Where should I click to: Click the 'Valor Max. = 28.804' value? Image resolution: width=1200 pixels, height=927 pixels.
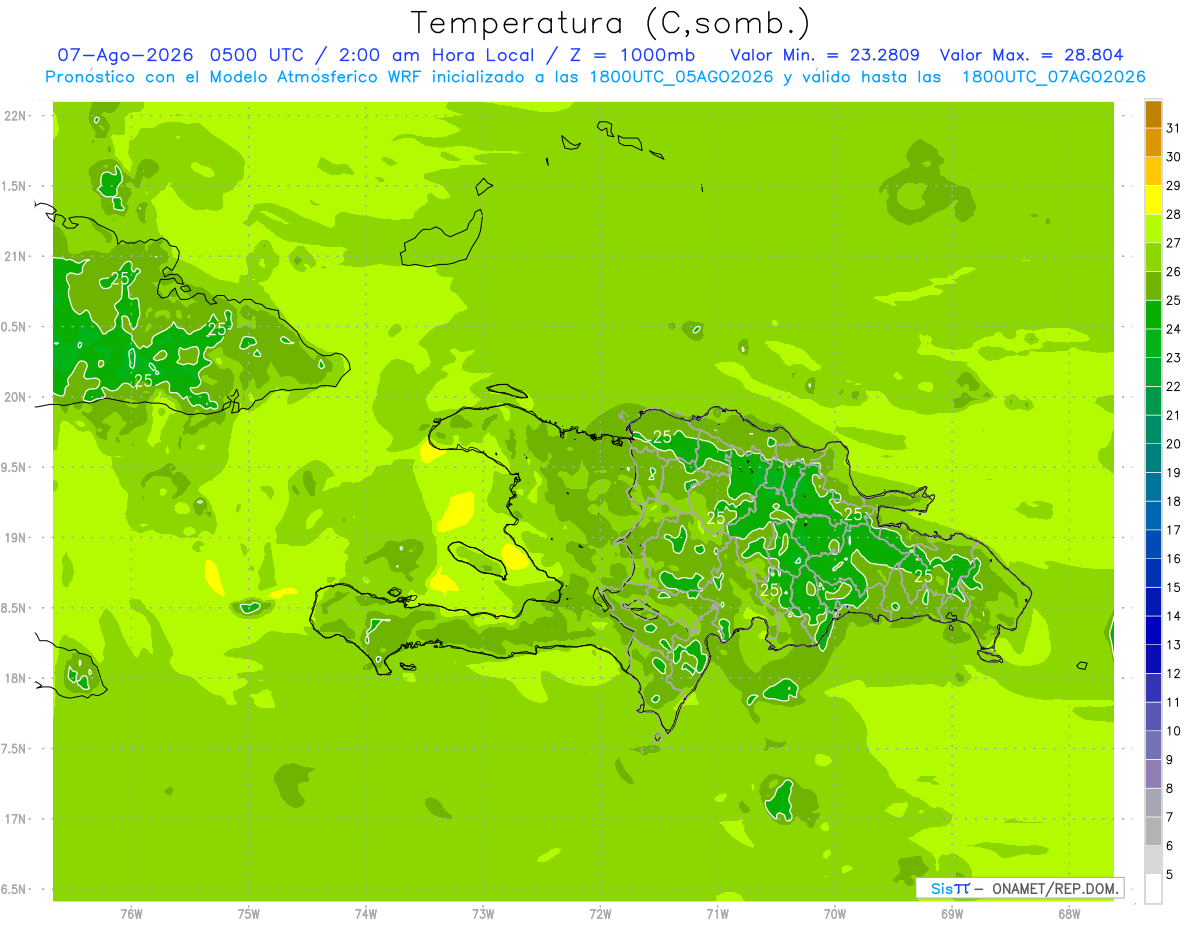coord(1032,55)
